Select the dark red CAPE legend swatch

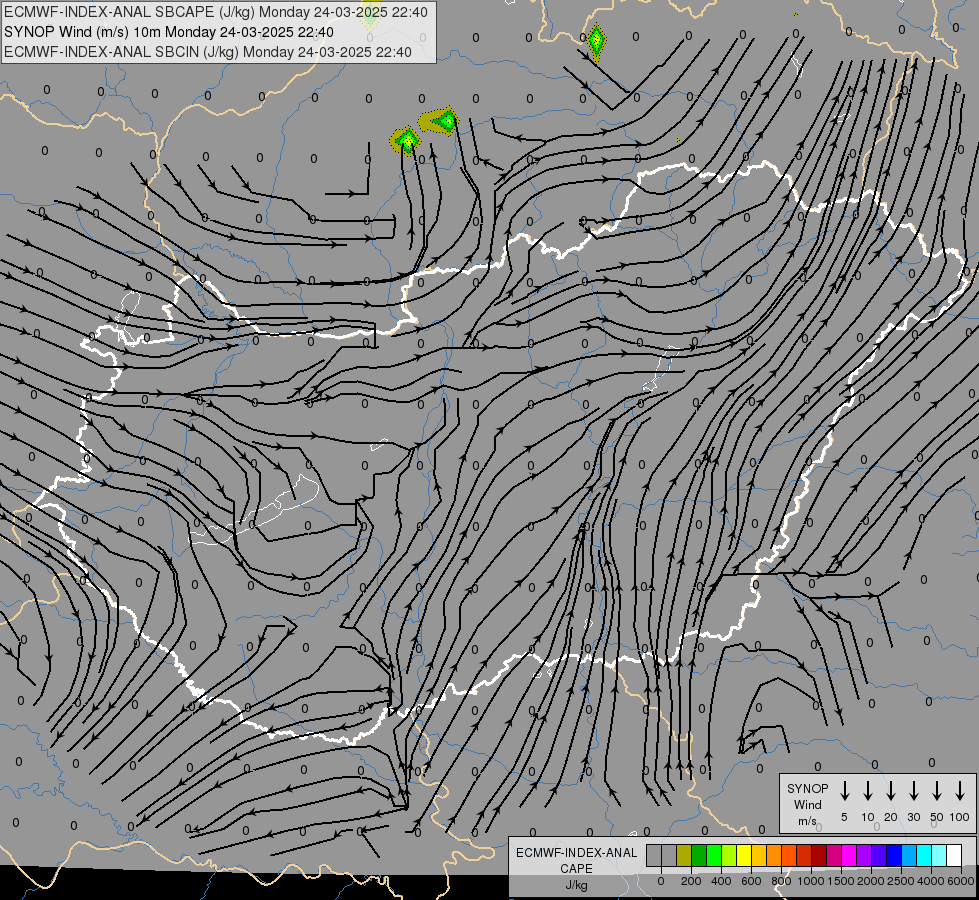pos(819,856)
